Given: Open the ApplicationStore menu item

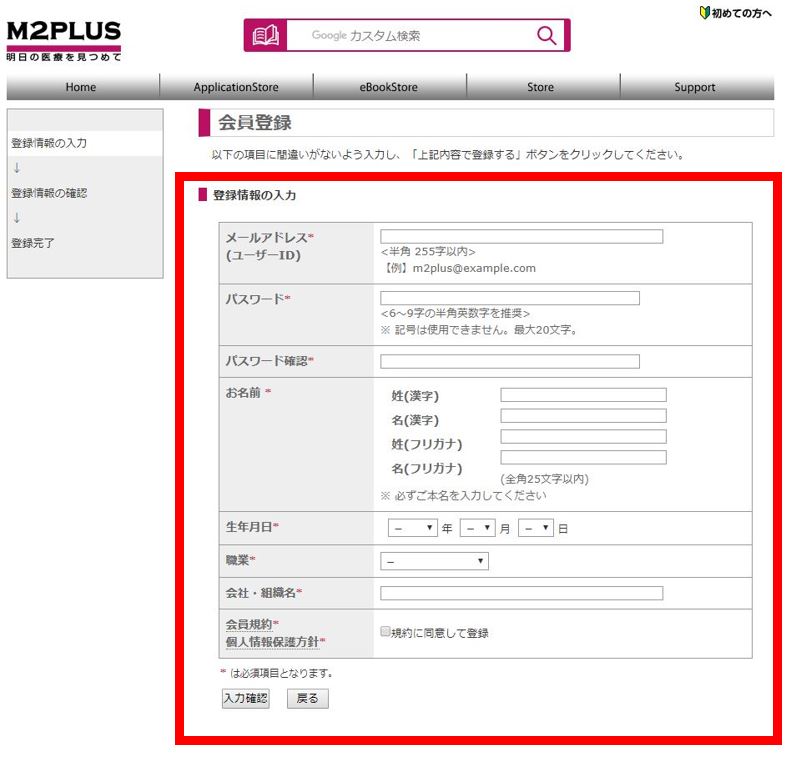Looking at the screenshot, I should pos(236,87).
